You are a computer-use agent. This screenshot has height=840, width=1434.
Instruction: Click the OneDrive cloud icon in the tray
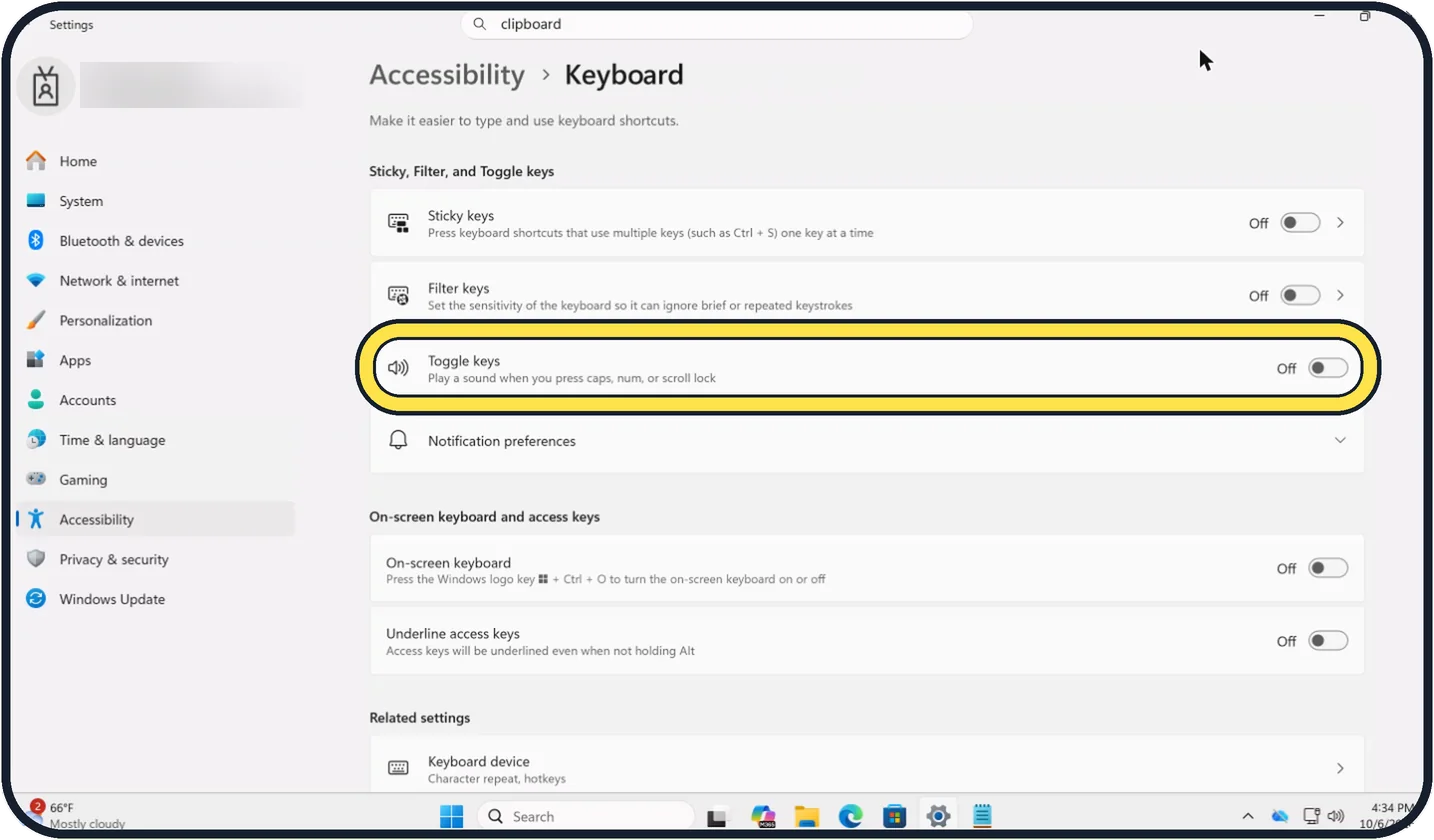click(x=1280, y=816)
